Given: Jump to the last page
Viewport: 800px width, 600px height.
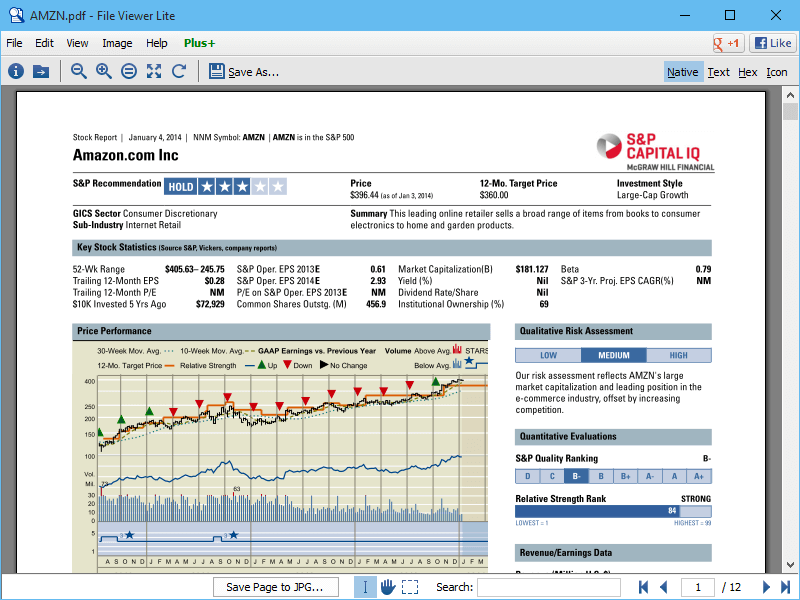Looking at the screenshot, I should (786, 587).
